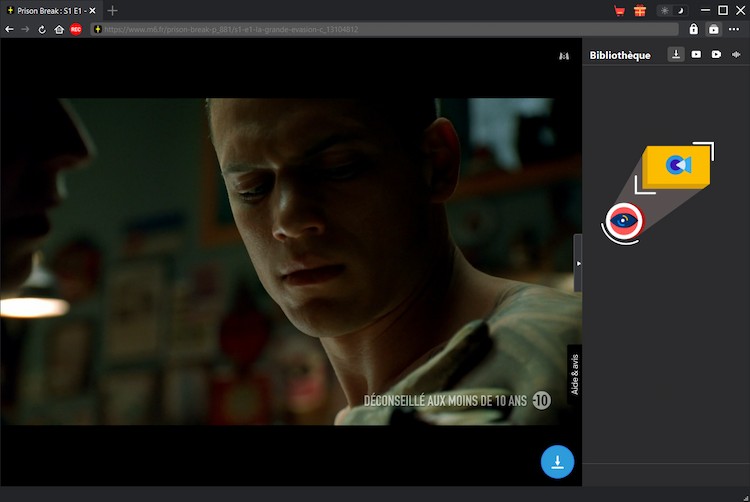Open a new tab with plus
This screenshot has height=502, width=750.
pos(112,11)
